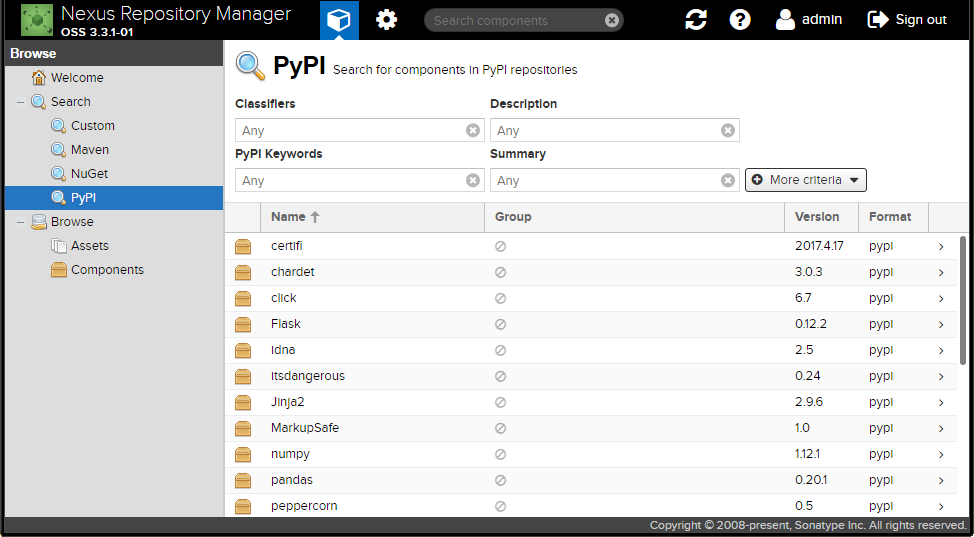Click the Nexus Repository Manager logo
The width and height of the screenshot is (974, 537).
(x=37, y=21)
